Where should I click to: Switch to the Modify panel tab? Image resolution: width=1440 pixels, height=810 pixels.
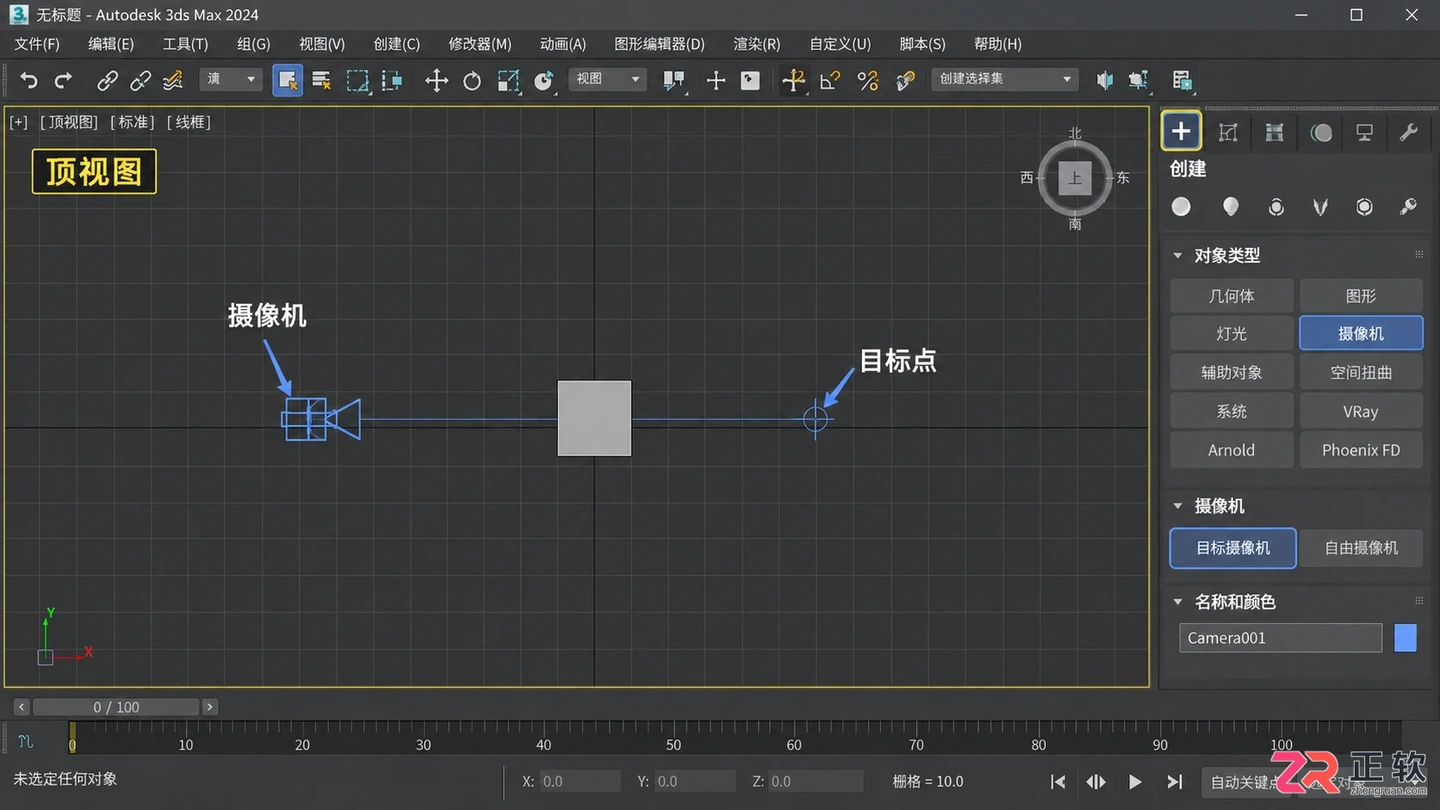(x=1228, y=132)
